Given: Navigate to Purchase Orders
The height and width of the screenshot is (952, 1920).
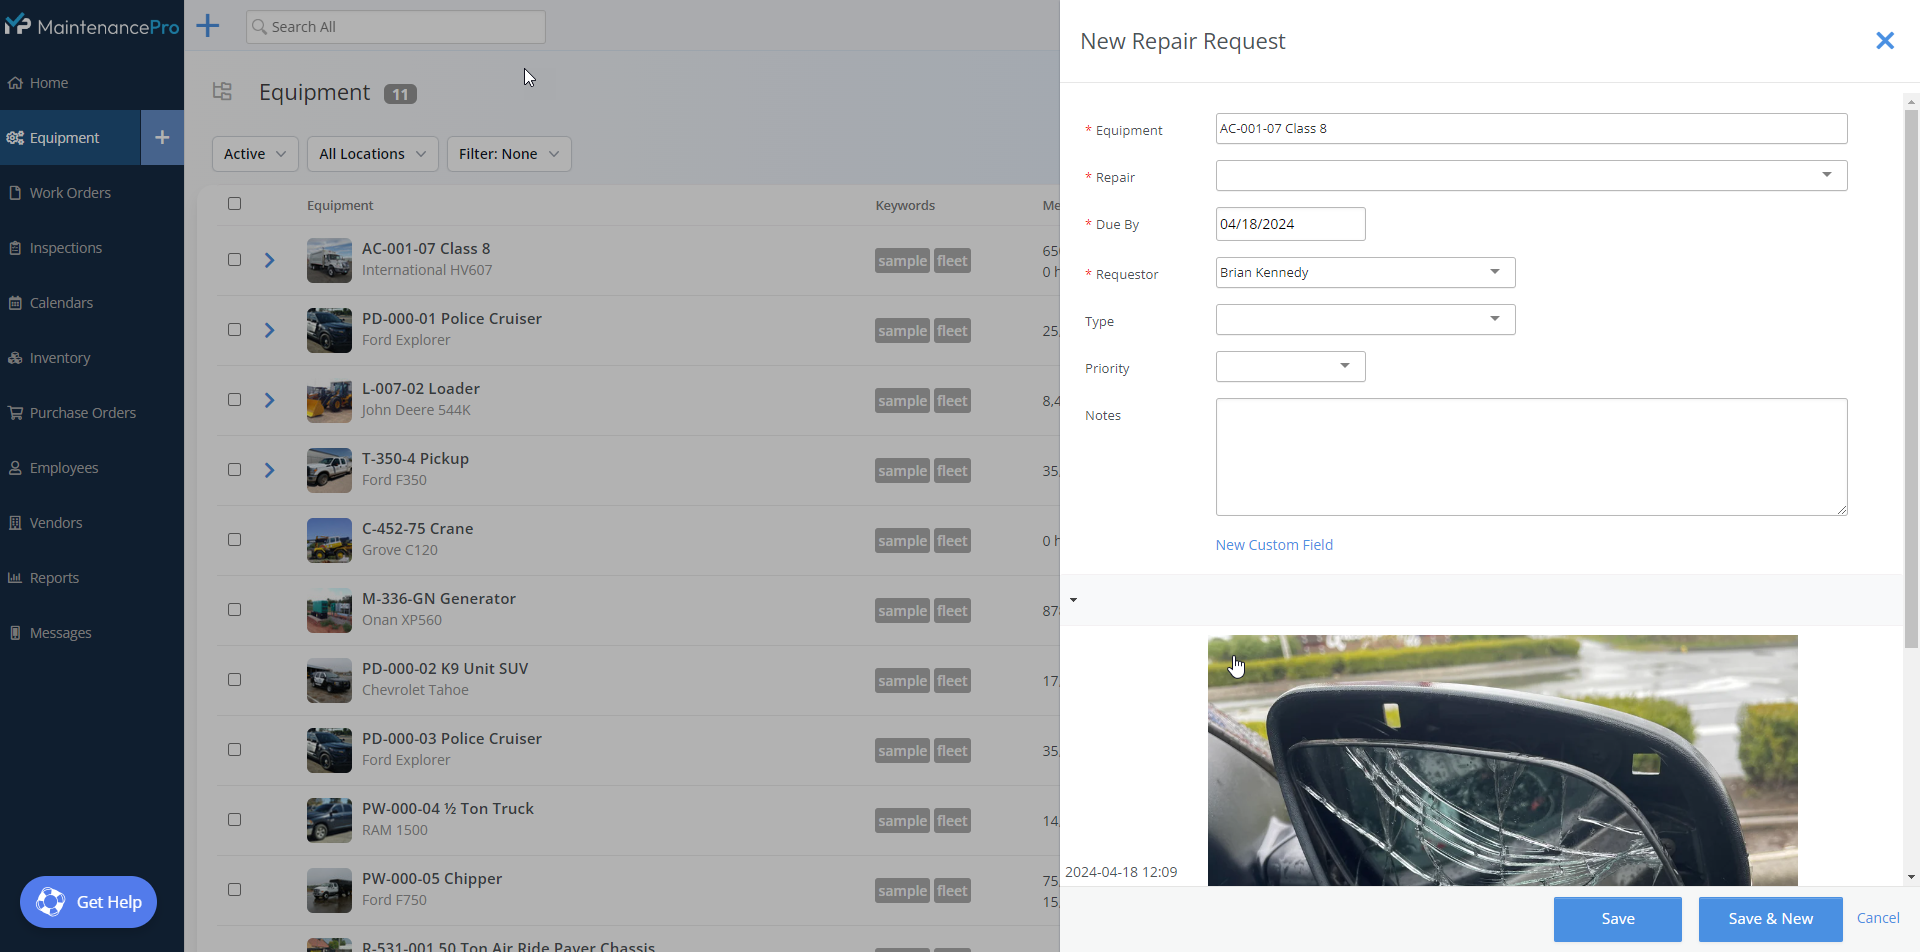Looking at the screenshot, I should point(82,412).
